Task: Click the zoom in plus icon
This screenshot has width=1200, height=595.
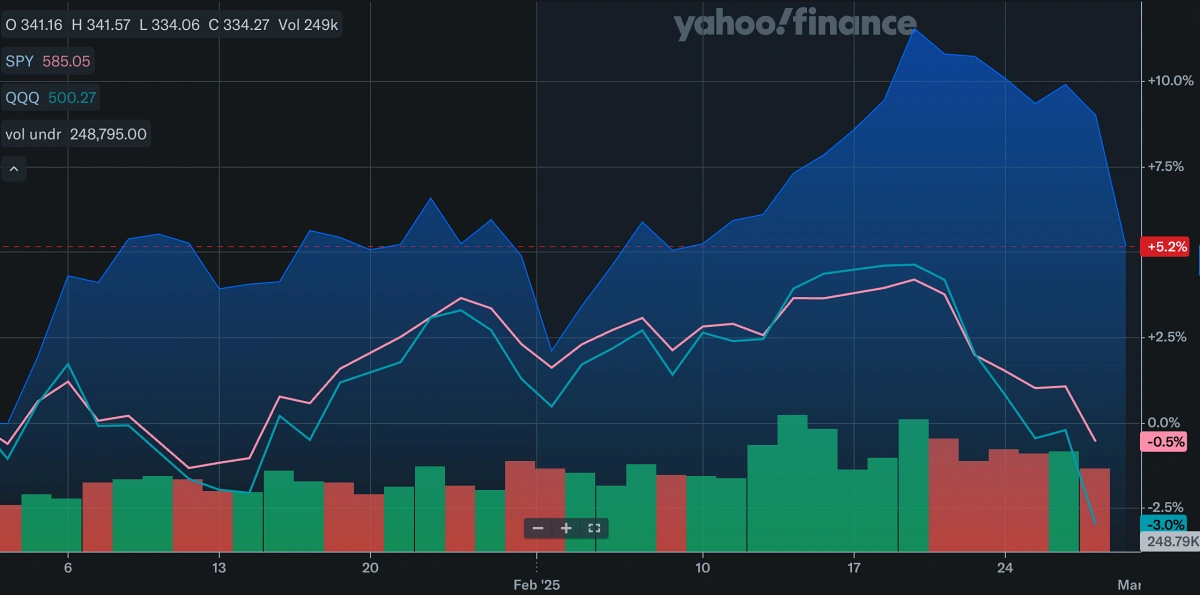Action: point(567,527)
